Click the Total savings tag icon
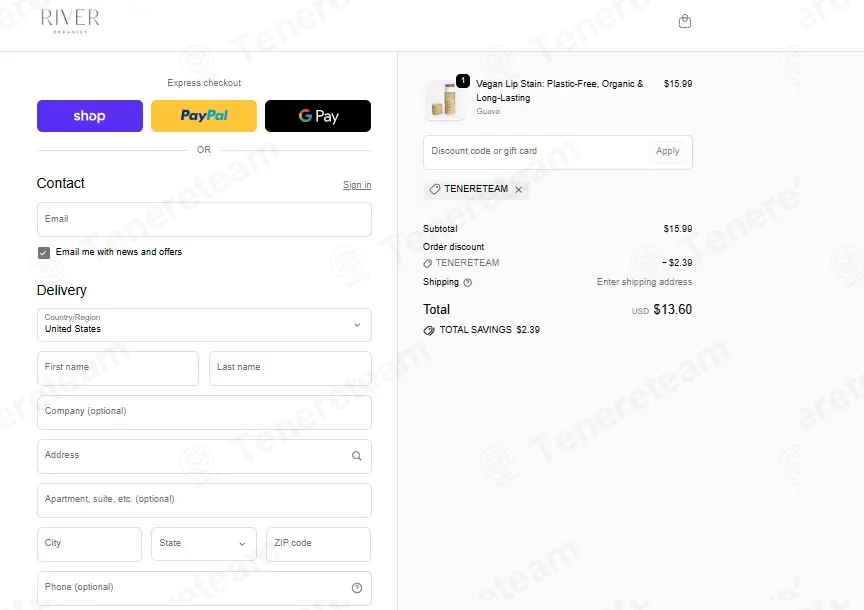 click(x=429, y=331)
